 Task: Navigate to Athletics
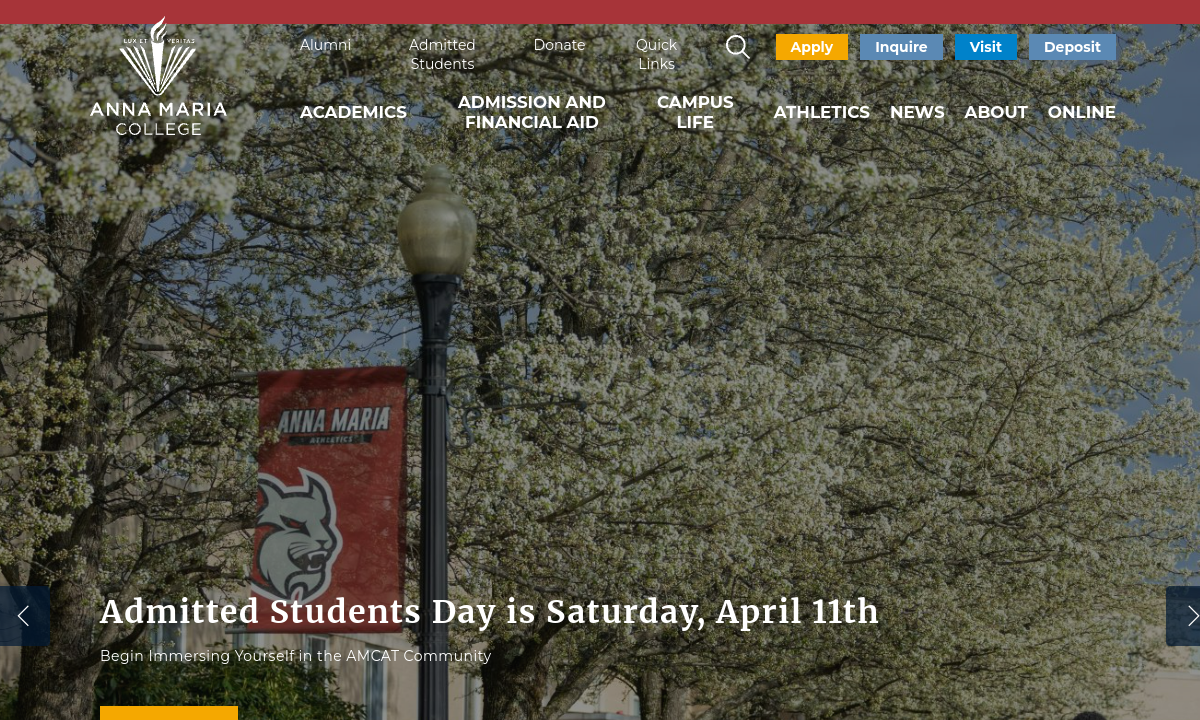click(x=821, y=112)
